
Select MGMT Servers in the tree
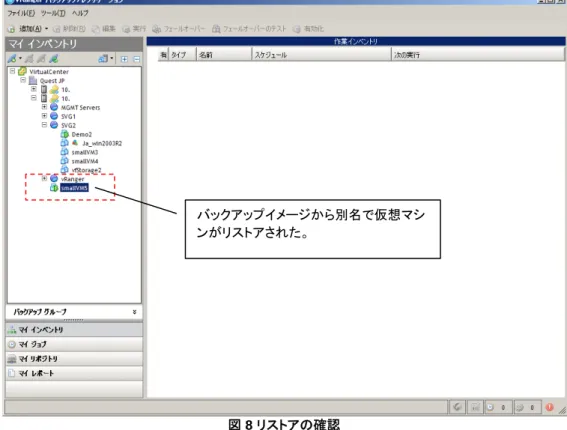coord(80,107)
